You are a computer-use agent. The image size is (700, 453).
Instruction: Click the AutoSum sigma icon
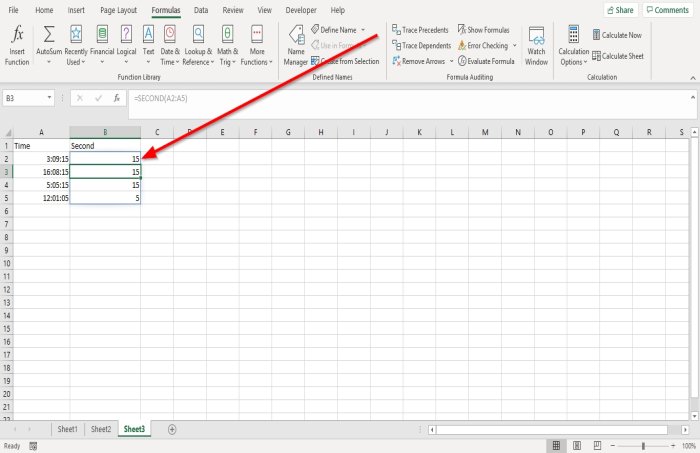[49, 34]
